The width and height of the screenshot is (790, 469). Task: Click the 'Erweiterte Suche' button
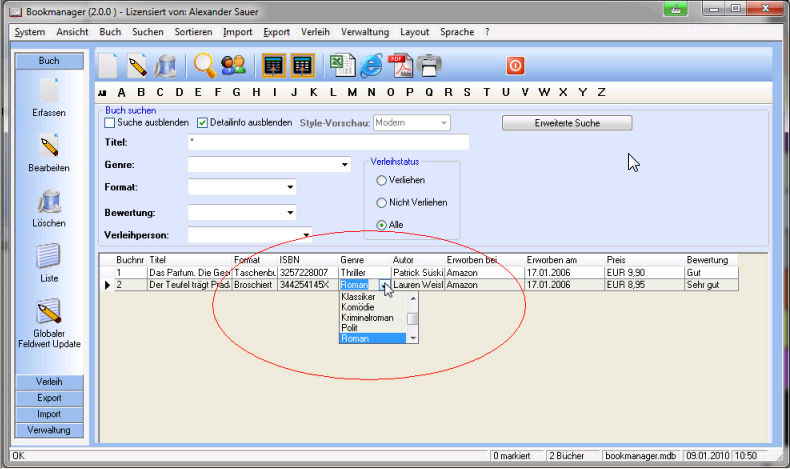567,123
